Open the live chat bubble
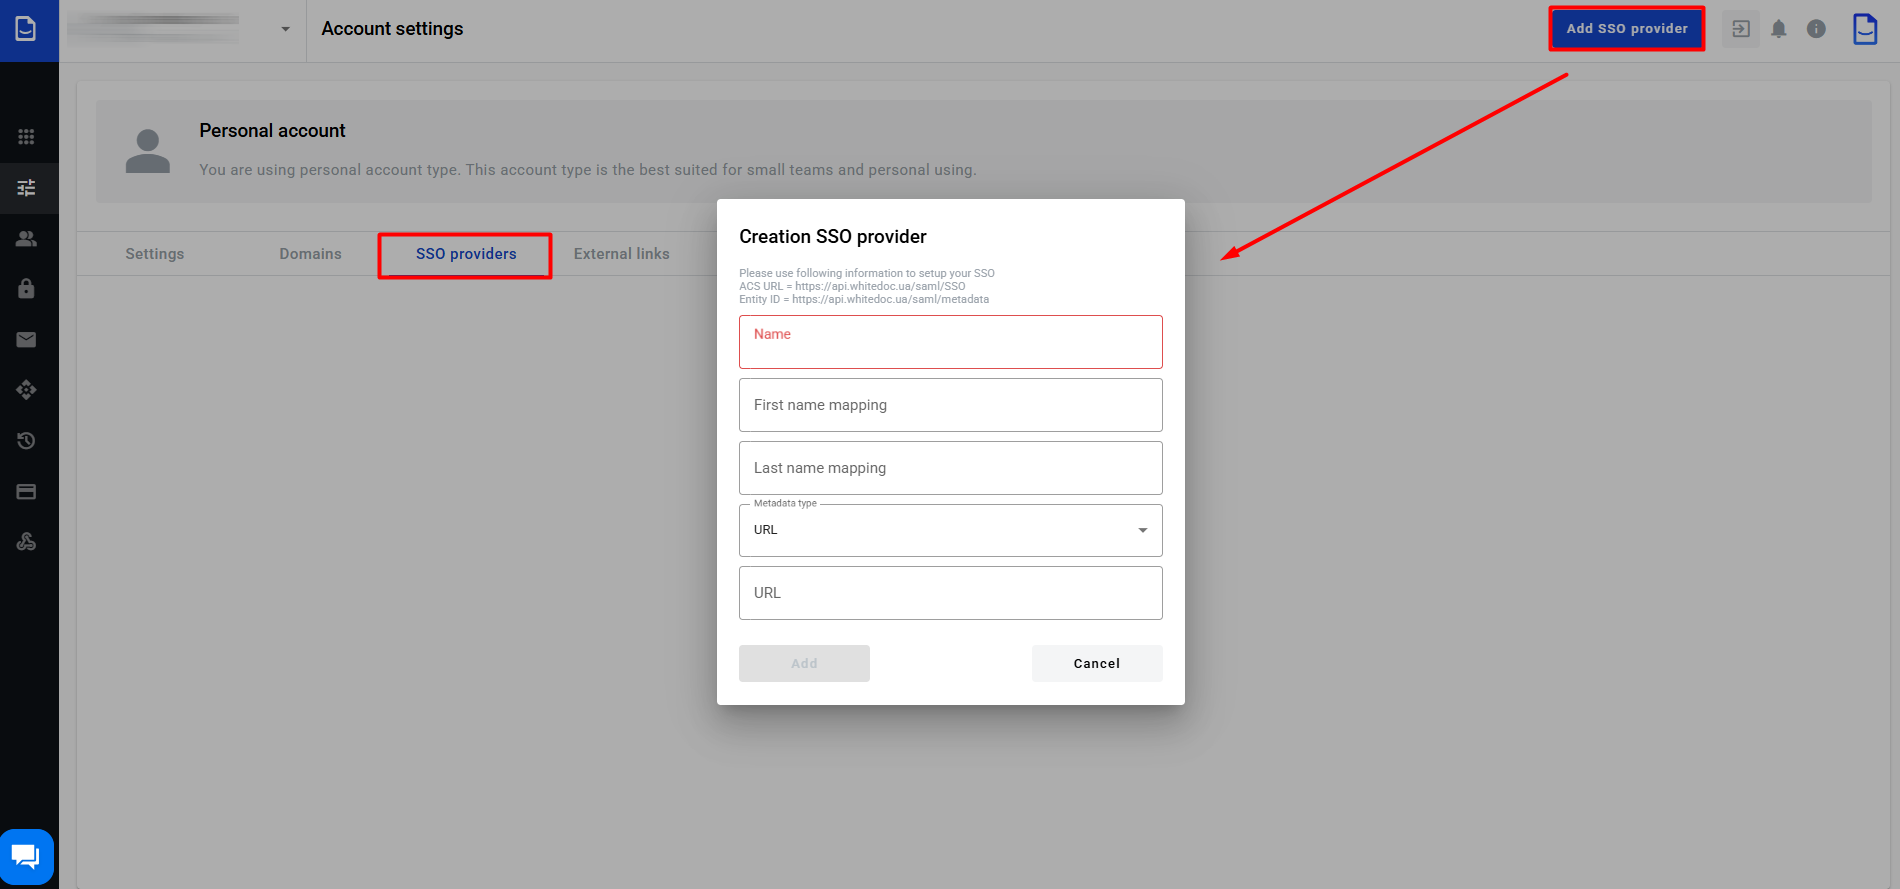Screen dimensions: 1900x889 [26, 857]
